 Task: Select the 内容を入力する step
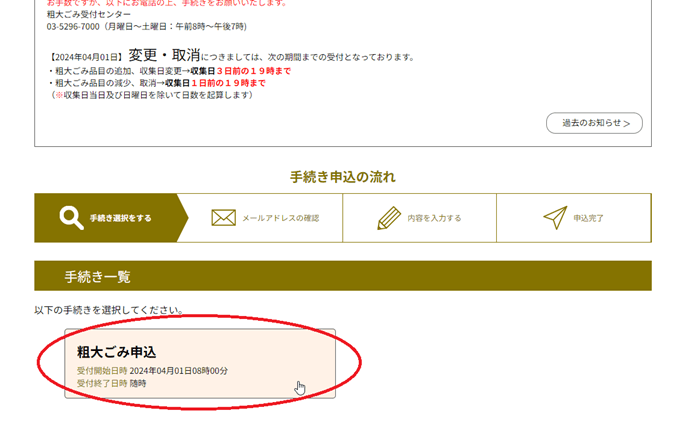(x=419, y=218)
